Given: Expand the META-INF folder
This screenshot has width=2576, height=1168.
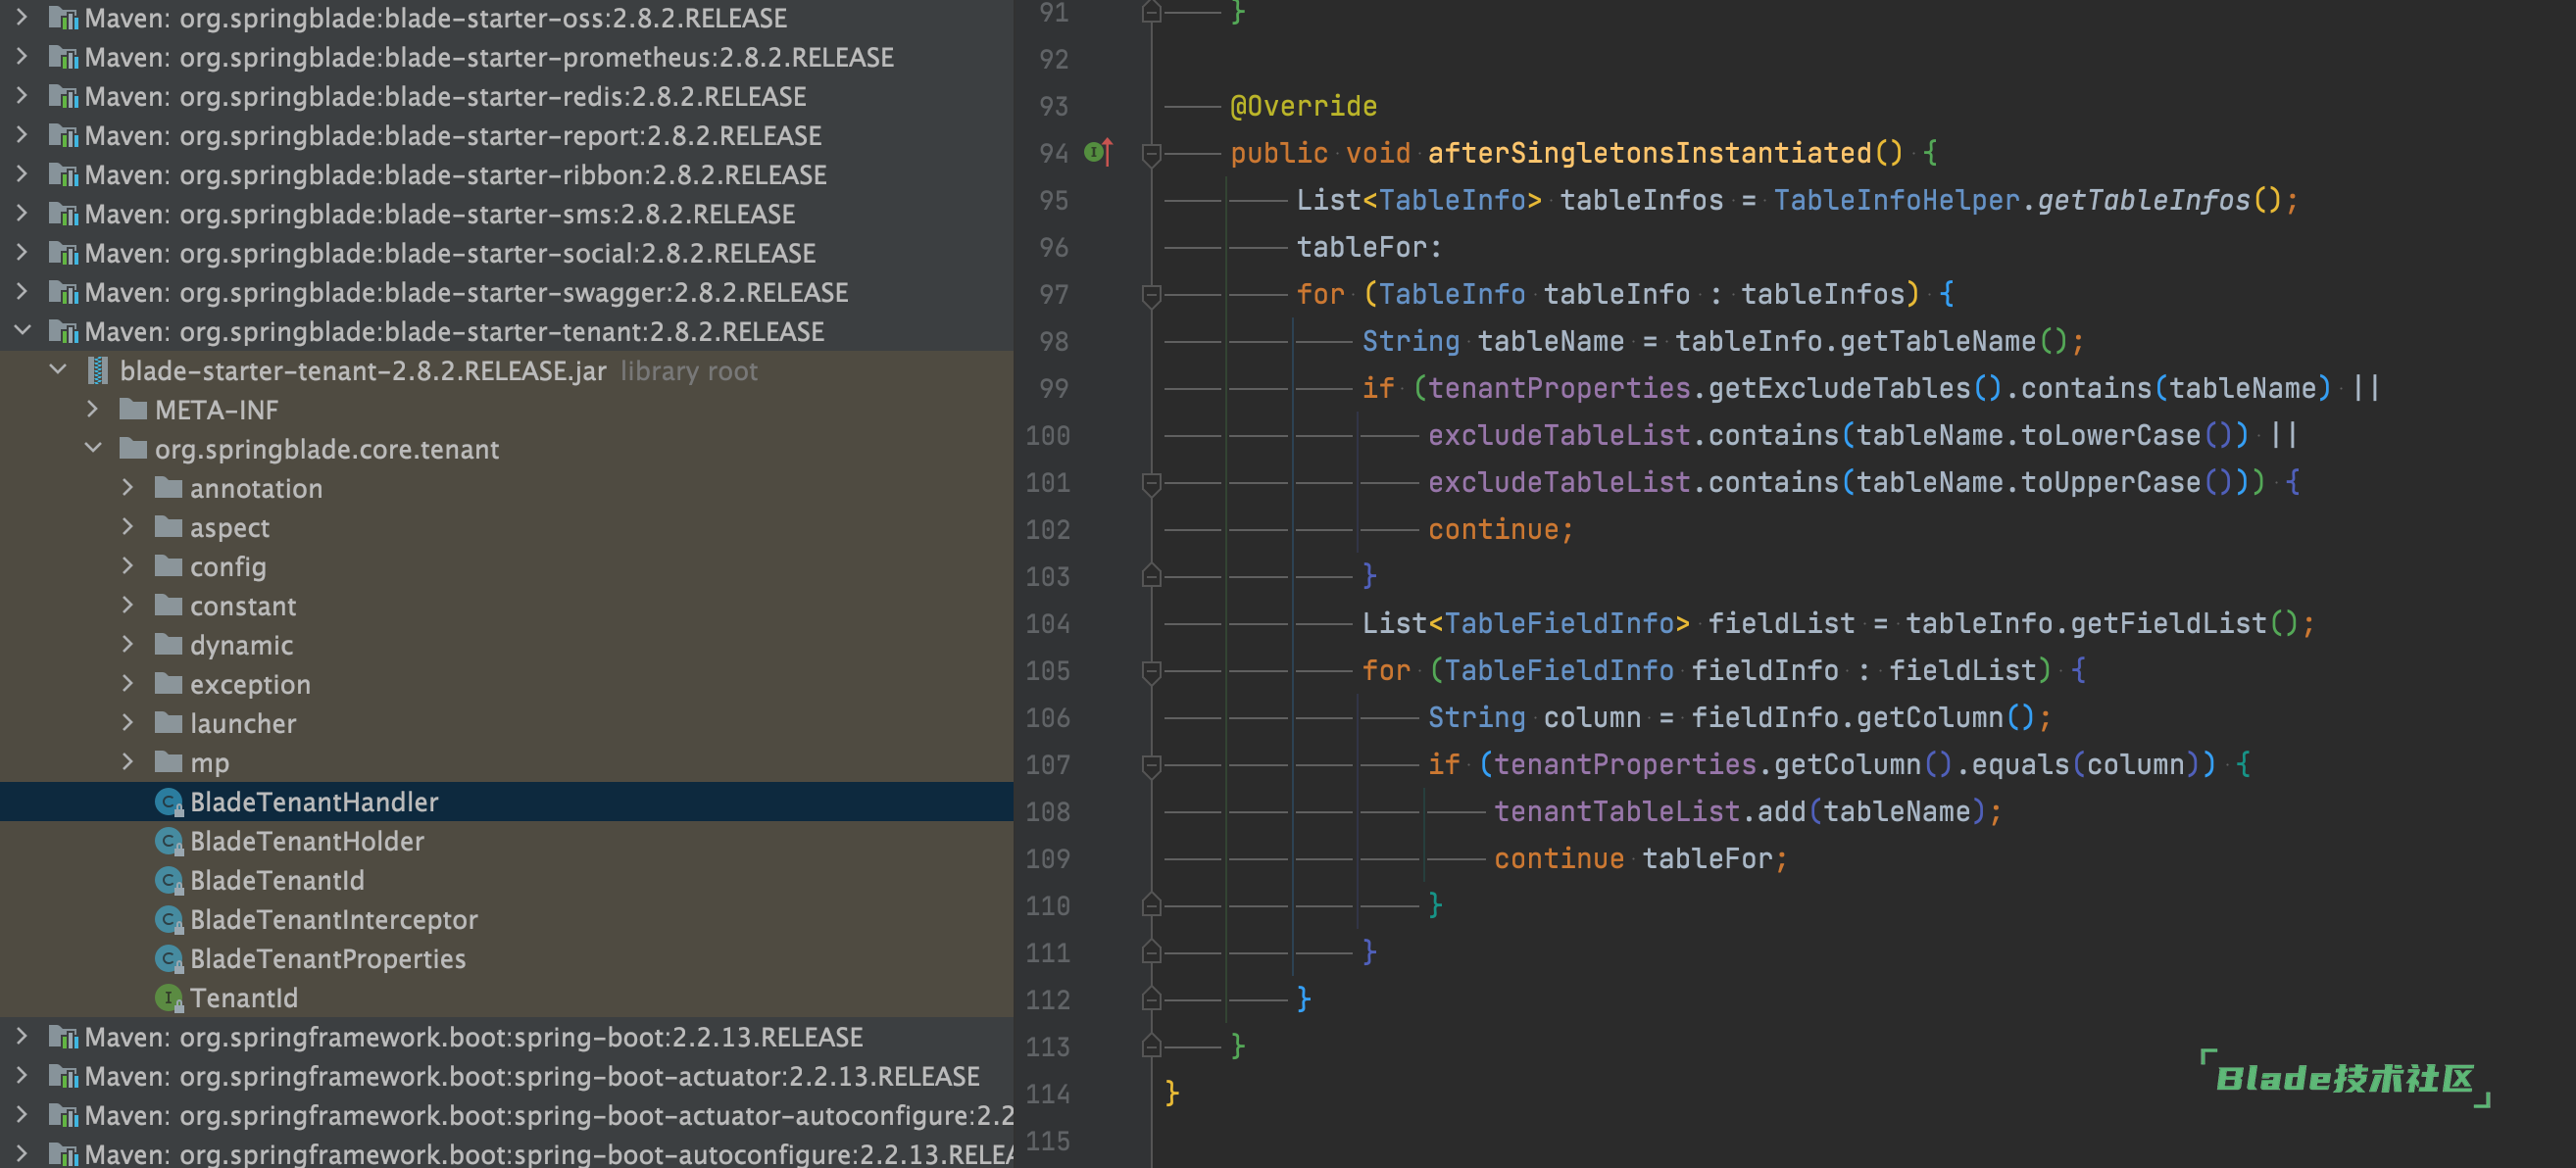Looking at the screenshot, I should click(92, 409).
